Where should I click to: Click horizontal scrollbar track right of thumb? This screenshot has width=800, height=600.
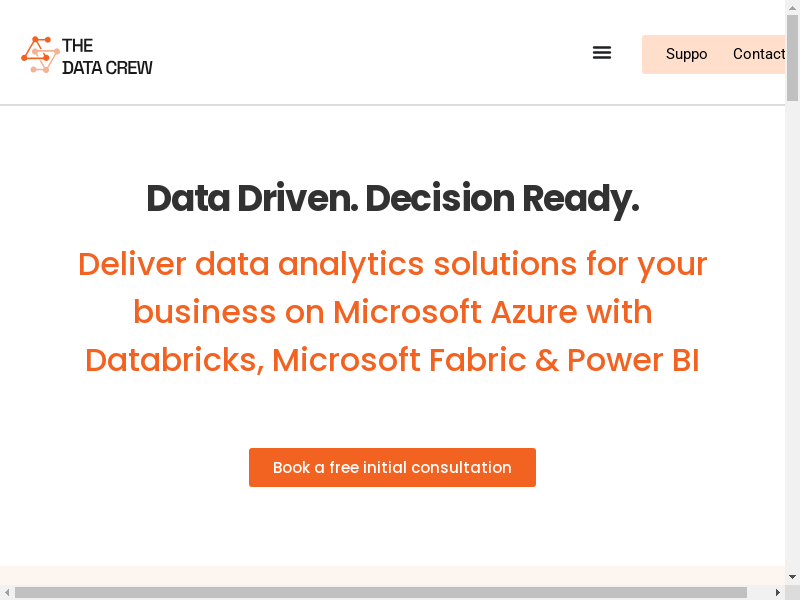(759, 592)
